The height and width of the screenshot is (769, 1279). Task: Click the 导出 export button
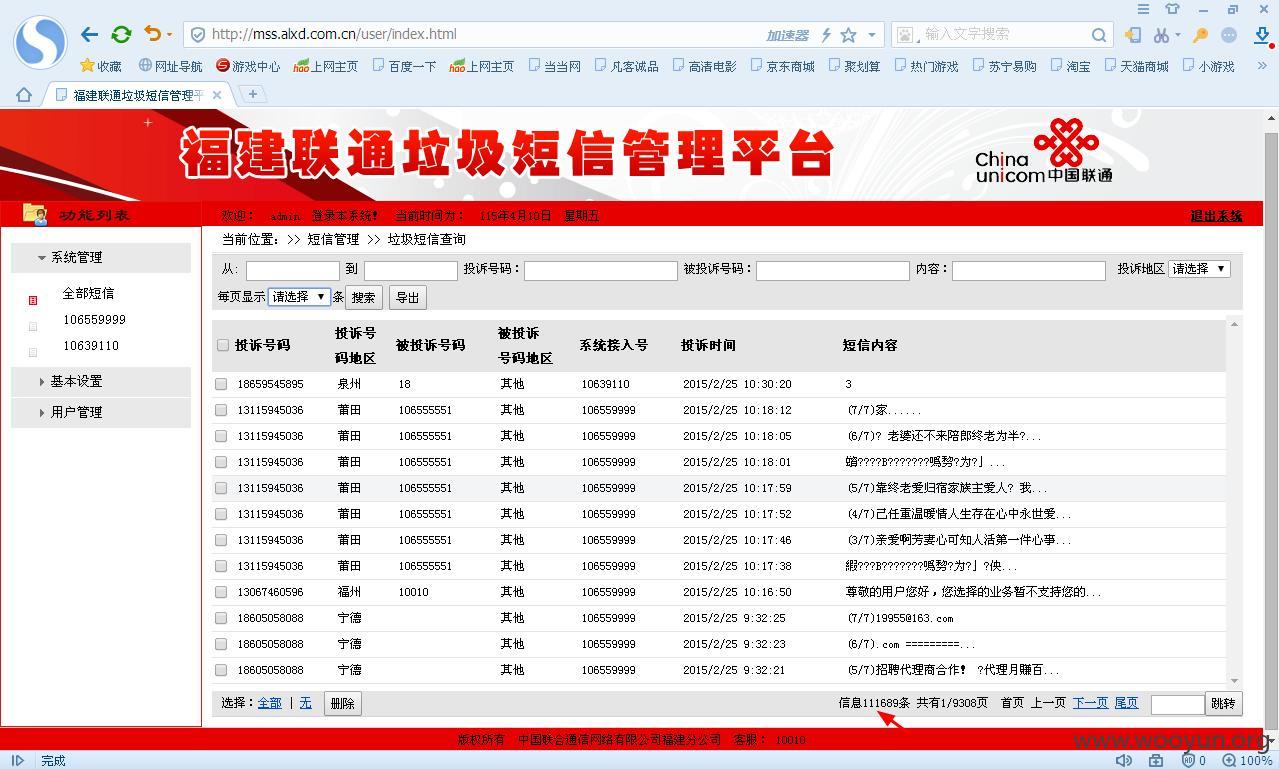(x=407, y=297)
